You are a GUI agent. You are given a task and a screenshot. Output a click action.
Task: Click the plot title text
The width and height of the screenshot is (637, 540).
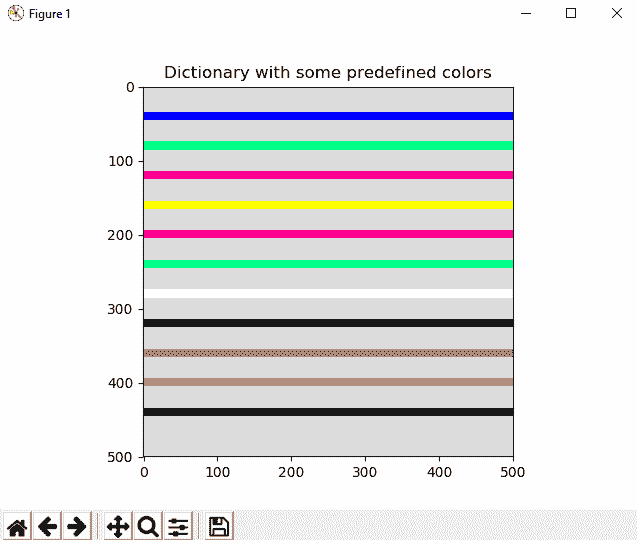coord(328,73)
